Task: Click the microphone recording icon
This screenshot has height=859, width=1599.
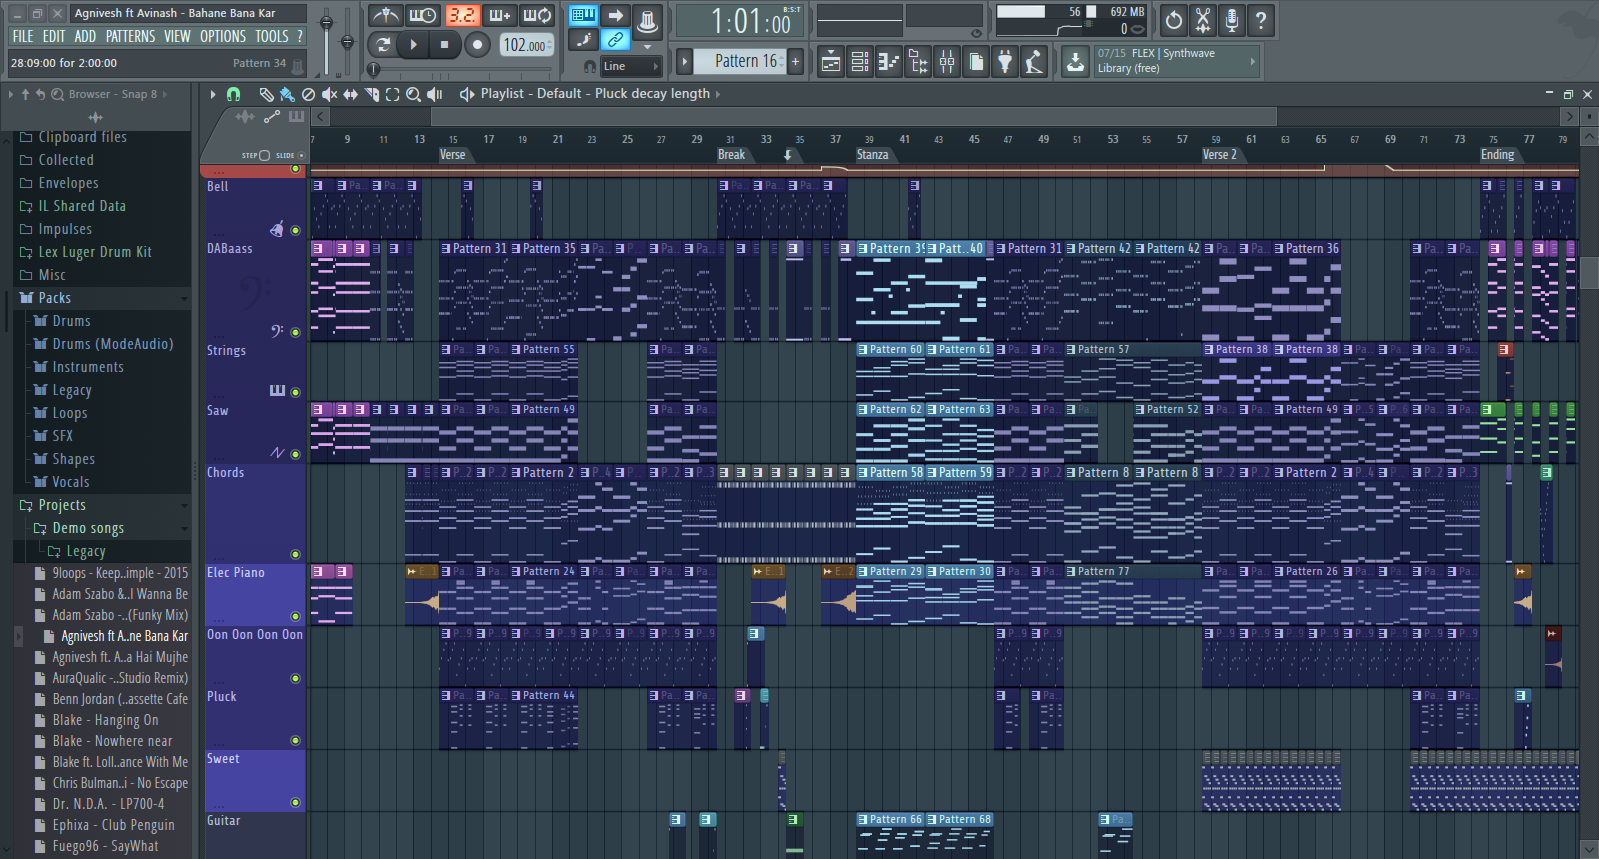Action: tap(1232, 20)
